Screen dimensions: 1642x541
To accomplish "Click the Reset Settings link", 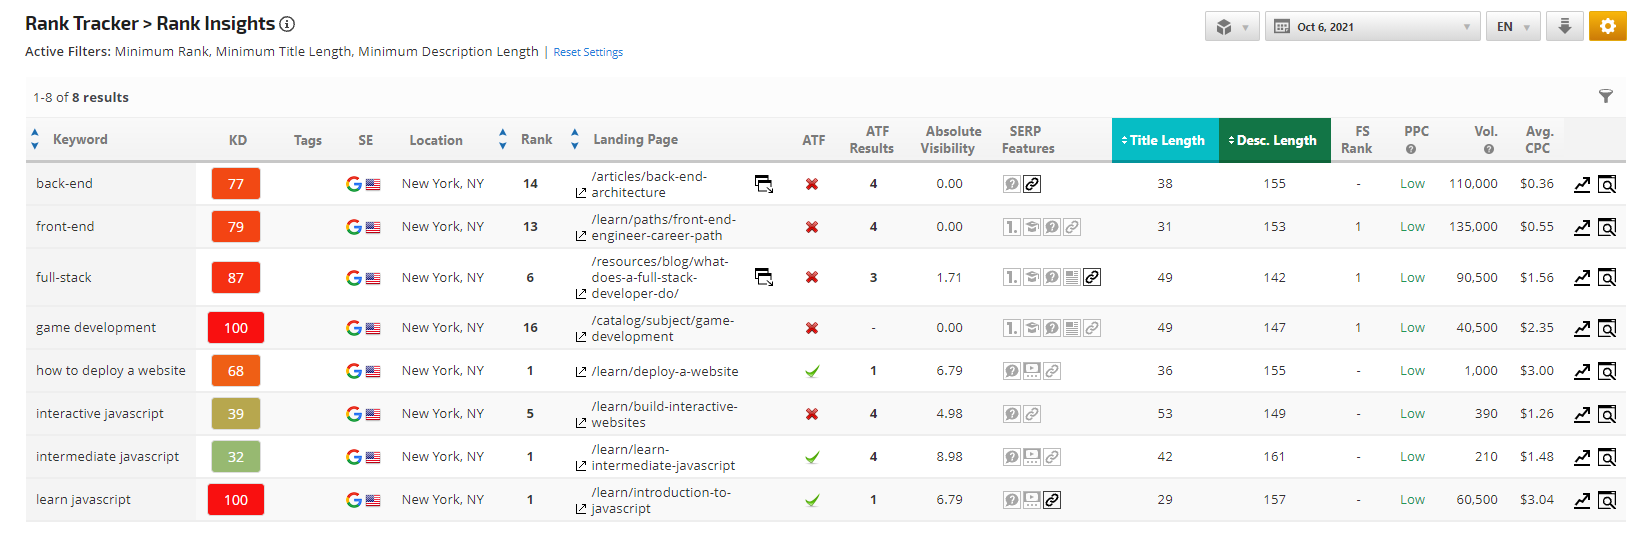I will [x=588, y=52].
